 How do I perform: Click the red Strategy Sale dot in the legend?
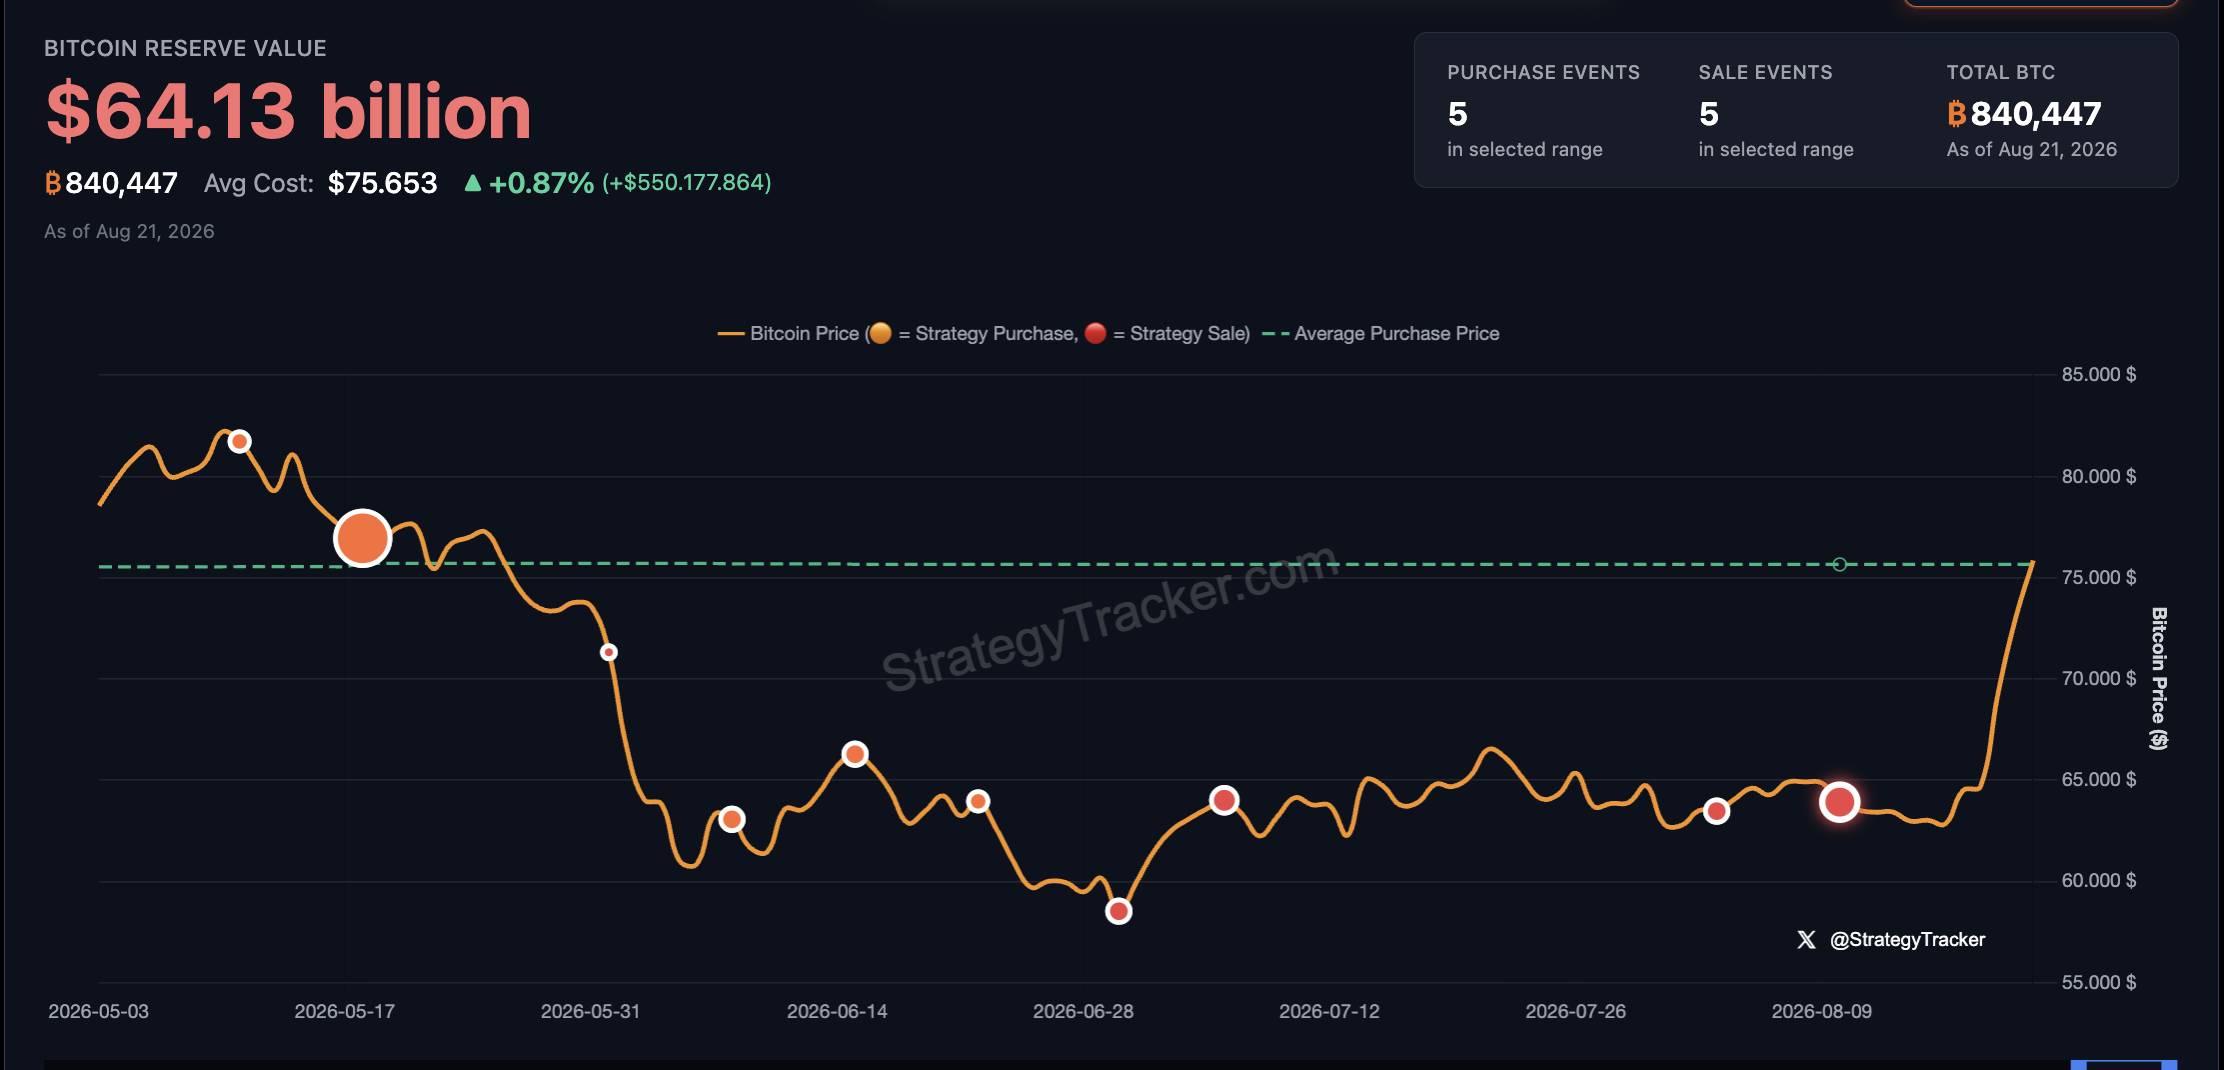1096,333
